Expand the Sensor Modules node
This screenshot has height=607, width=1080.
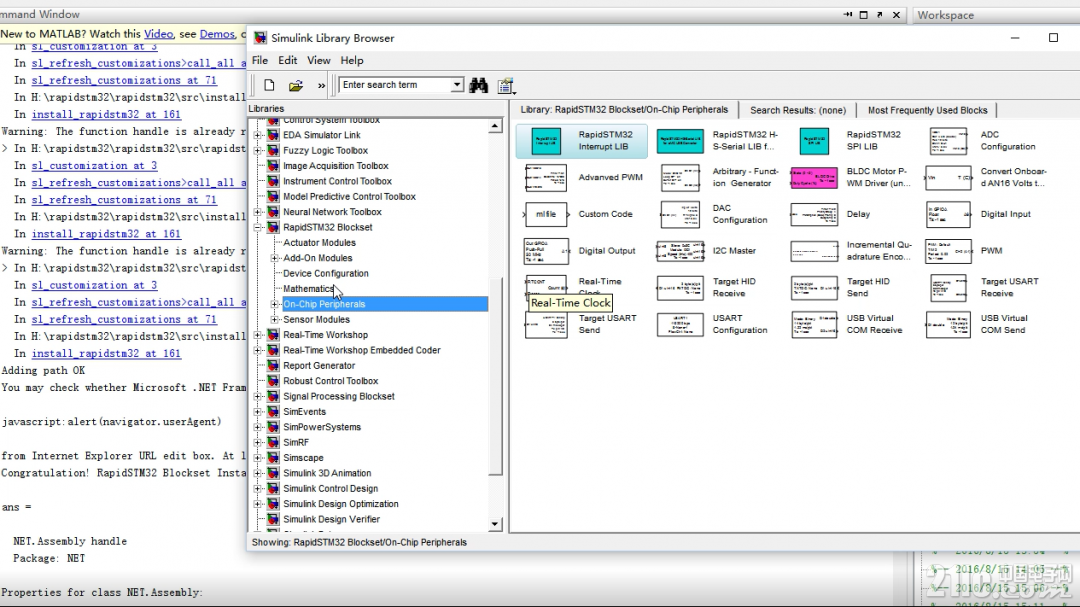274,320
